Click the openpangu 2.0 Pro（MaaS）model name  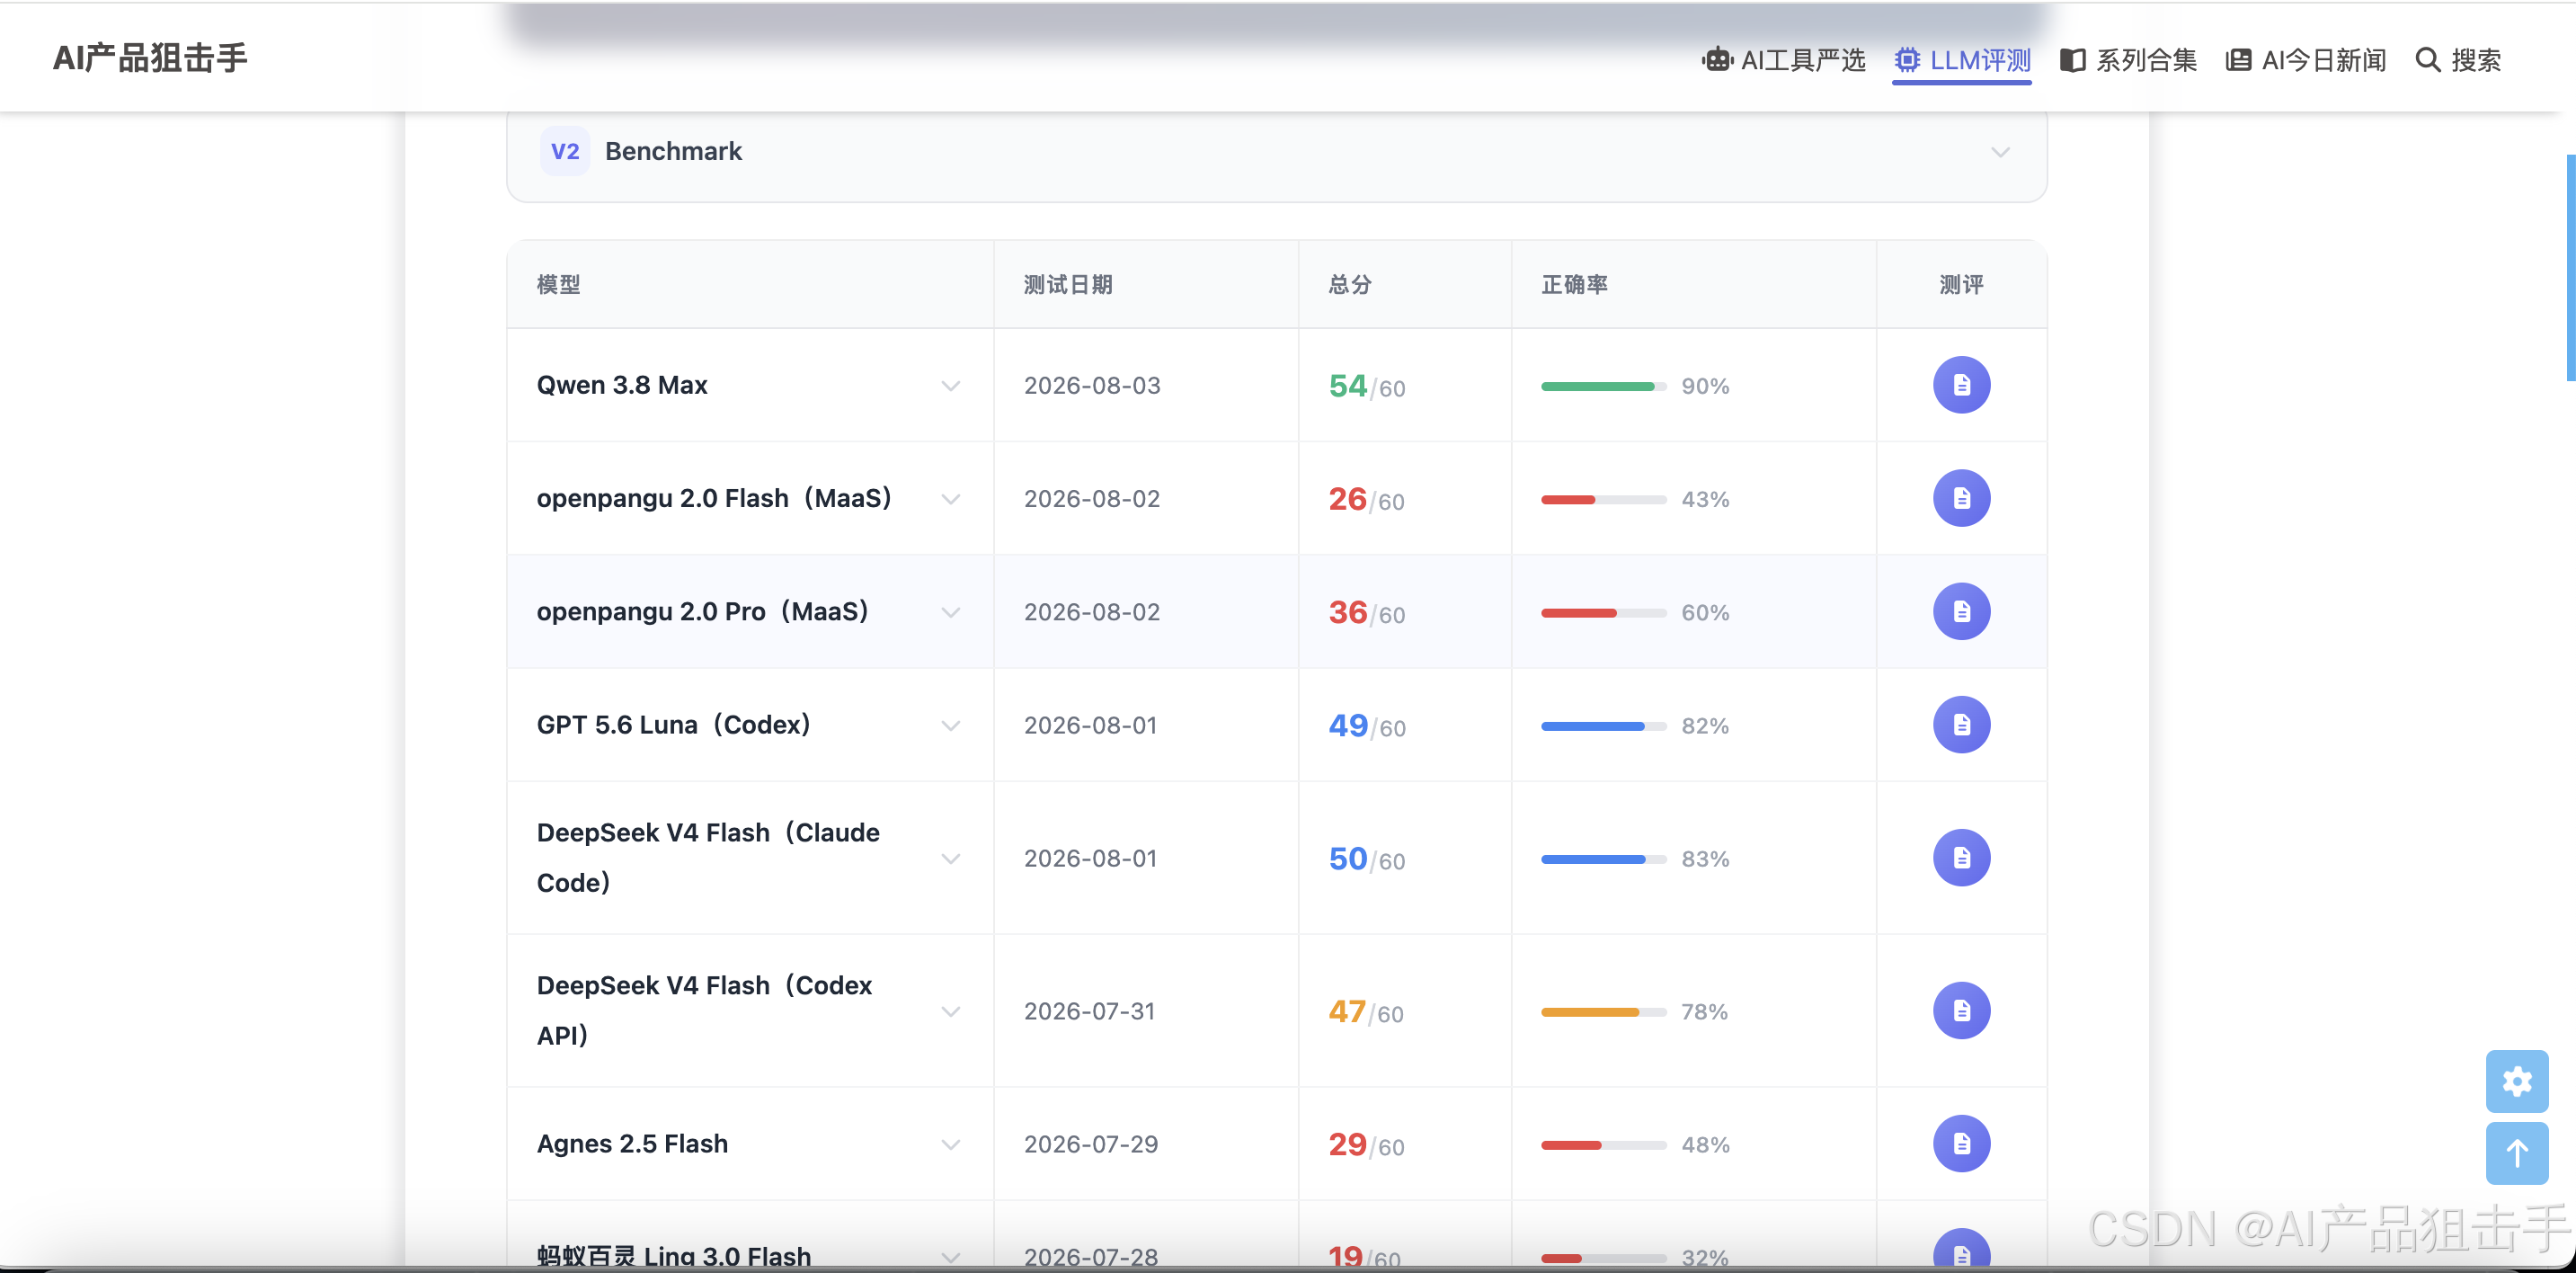point(703,612)
